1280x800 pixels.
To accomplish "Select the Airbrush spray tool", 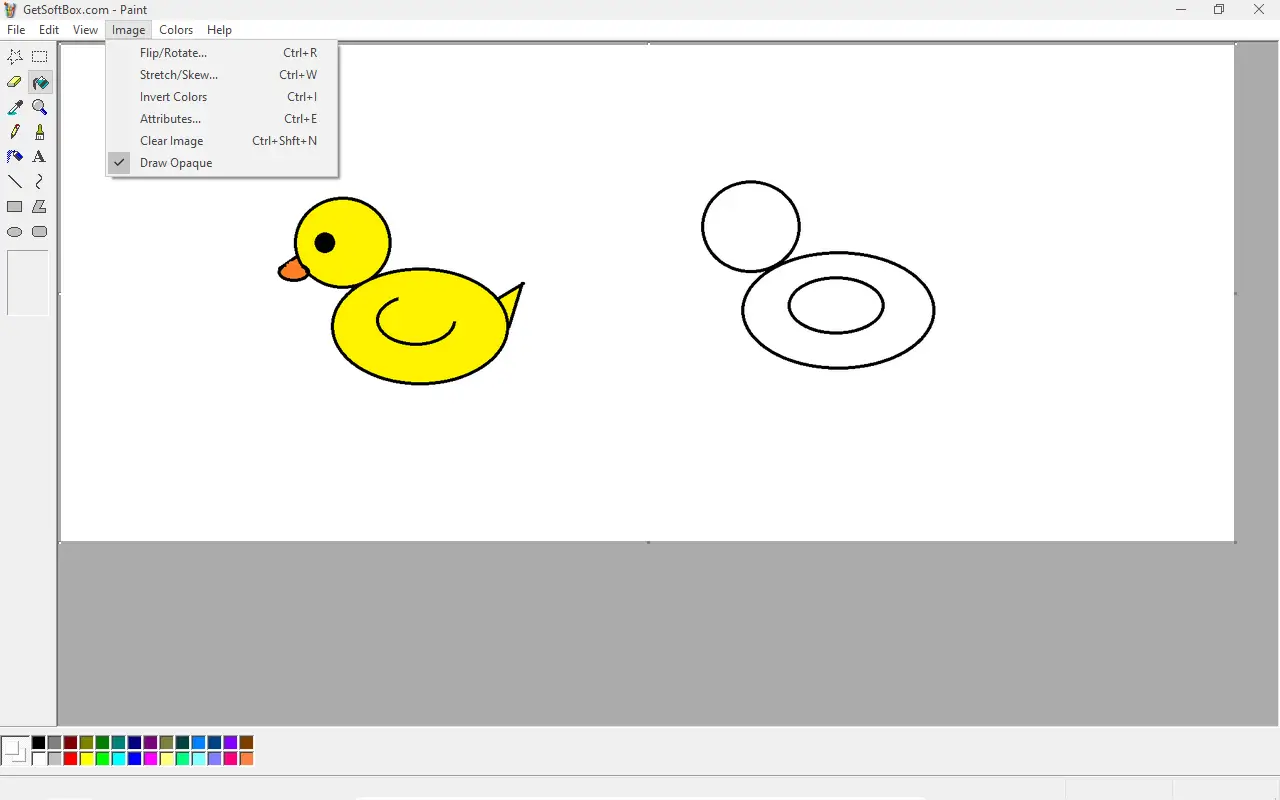I will tap(15, 157).
